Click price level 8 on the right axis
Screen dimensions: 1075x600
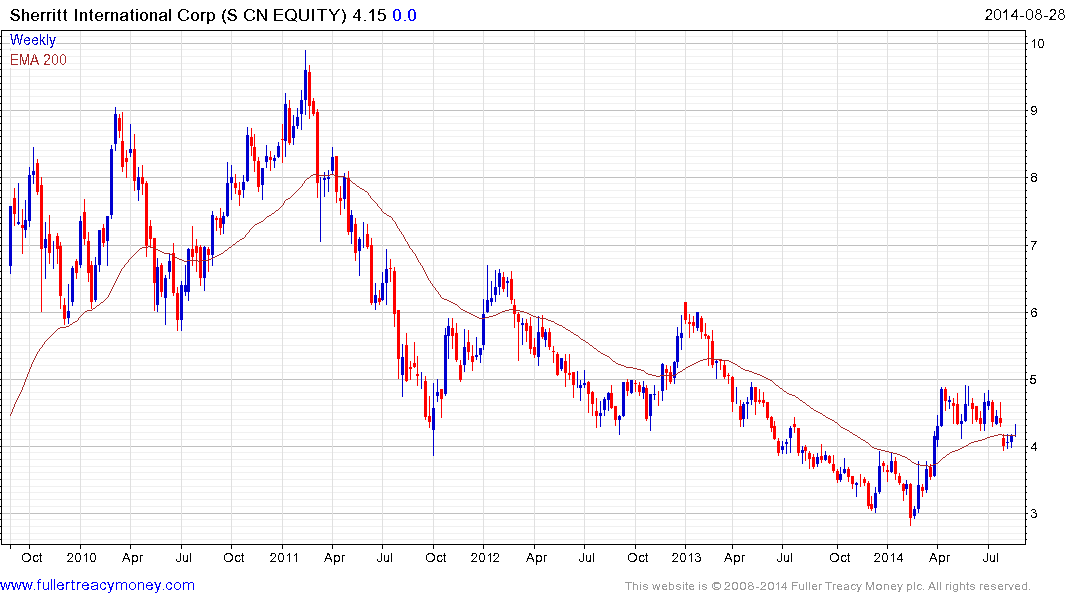coord(1035,178)
